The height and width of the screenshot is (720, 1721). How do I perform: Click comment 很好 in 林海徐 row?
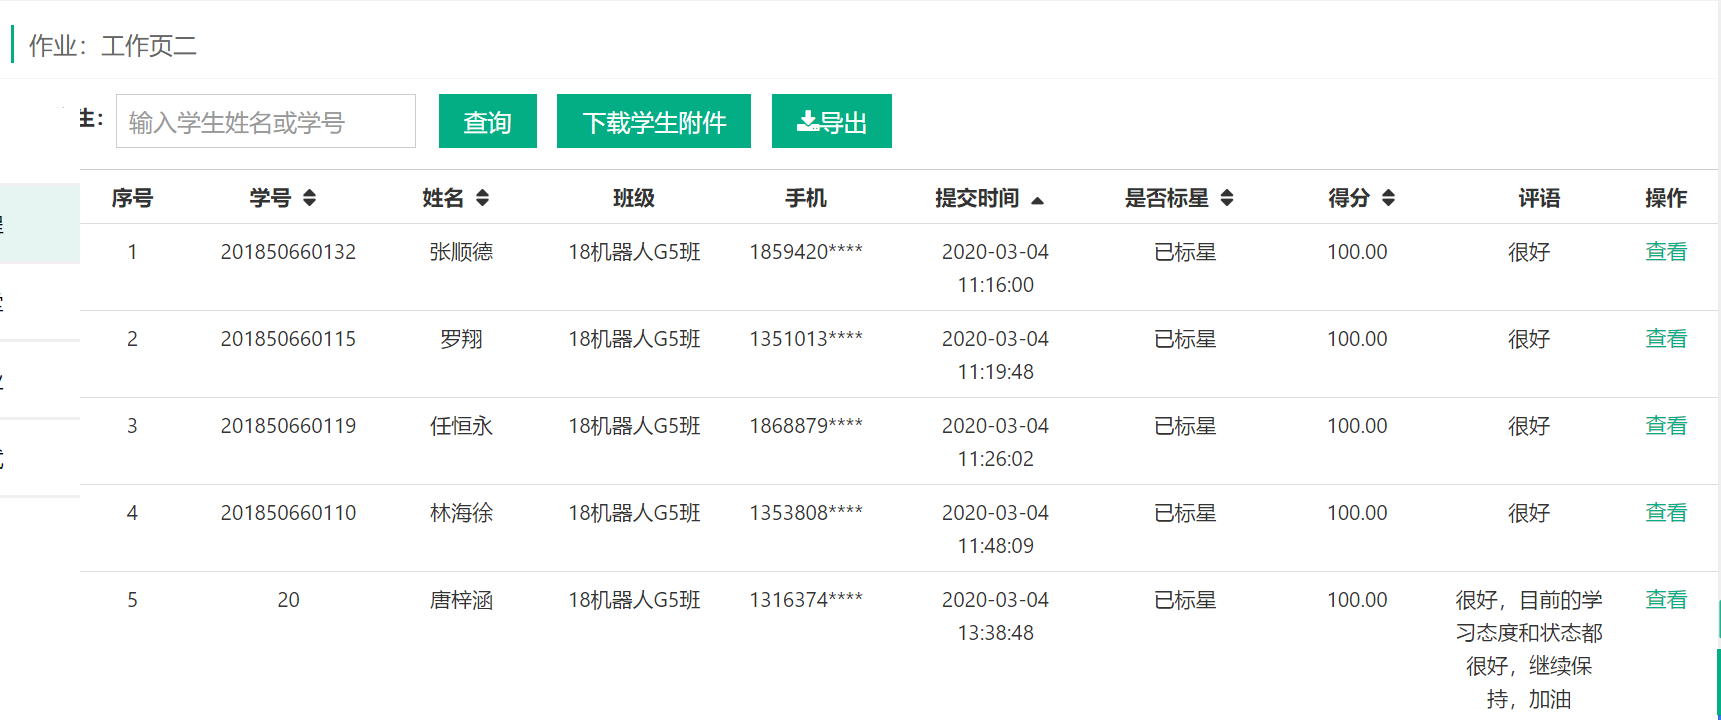pos(1529,513)
